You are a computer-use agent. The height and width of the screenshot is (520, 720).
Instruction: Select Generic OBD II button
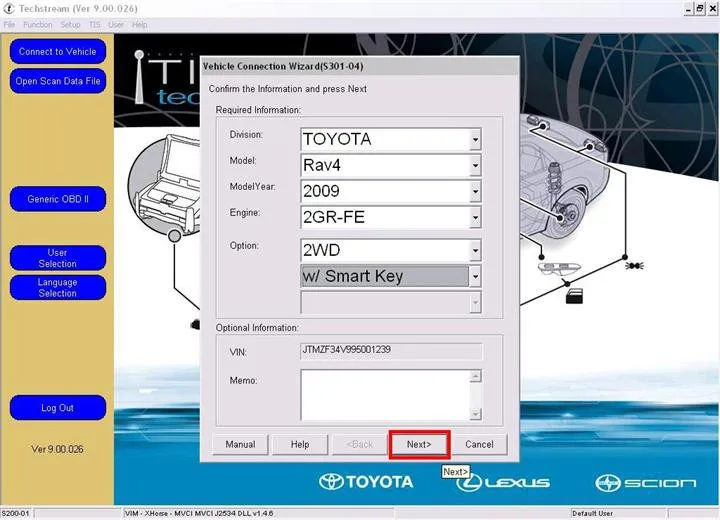58,199
